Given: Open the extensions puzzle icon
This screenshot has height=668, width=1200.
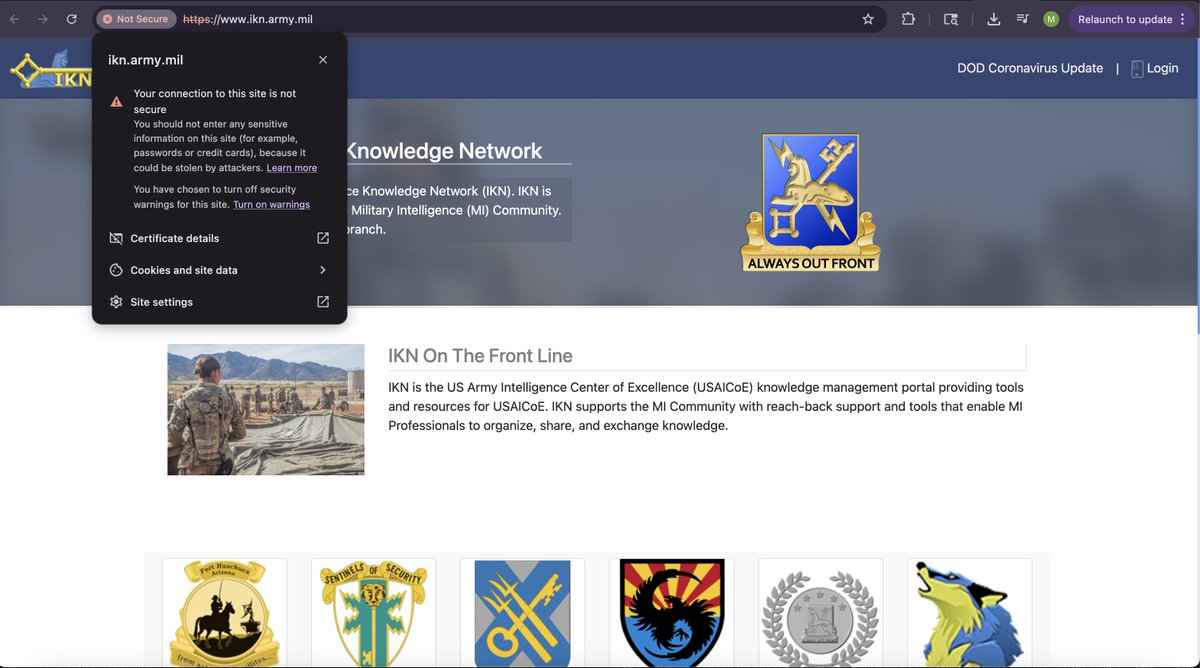Looking at the screenshot, I should 908,19.
